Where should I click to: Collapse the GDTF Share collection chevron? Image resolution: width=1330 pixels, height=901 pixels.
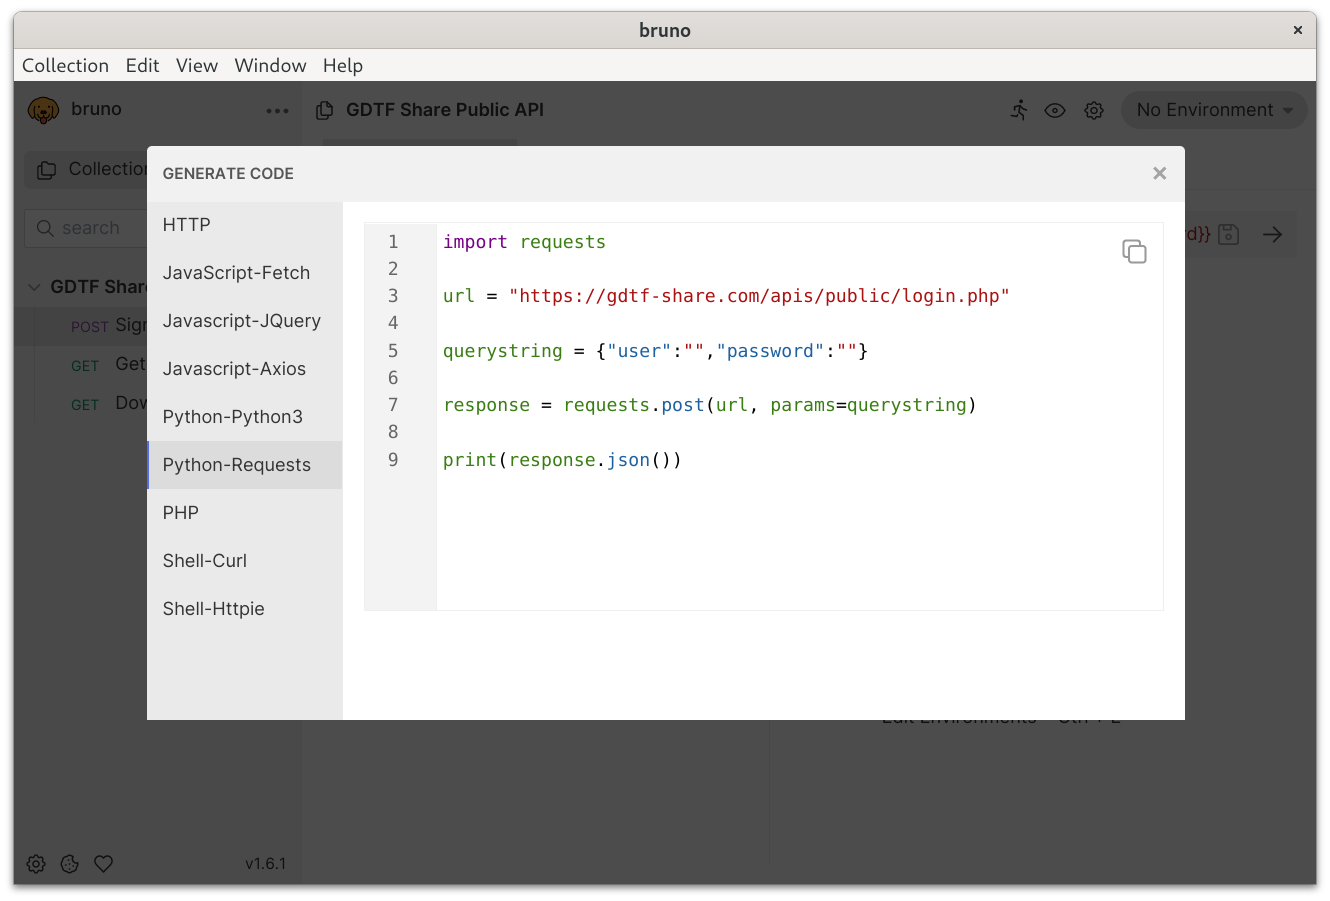coord(34,287)
